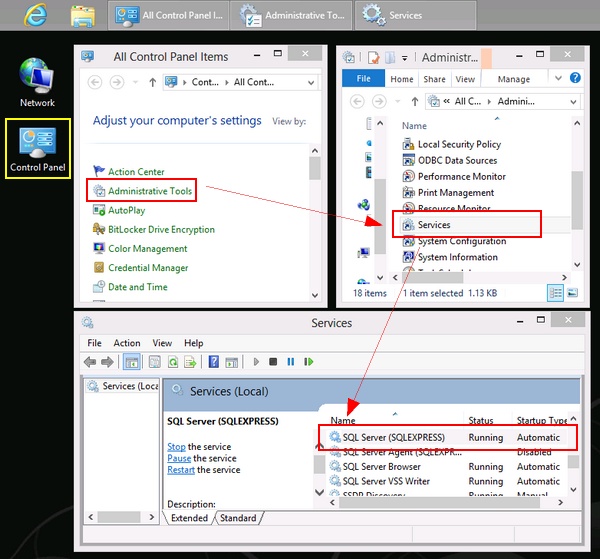Click Pause Service toolbar button
Image resolution: width=600 pixels, height=559 pixels.
coord(291,362)
